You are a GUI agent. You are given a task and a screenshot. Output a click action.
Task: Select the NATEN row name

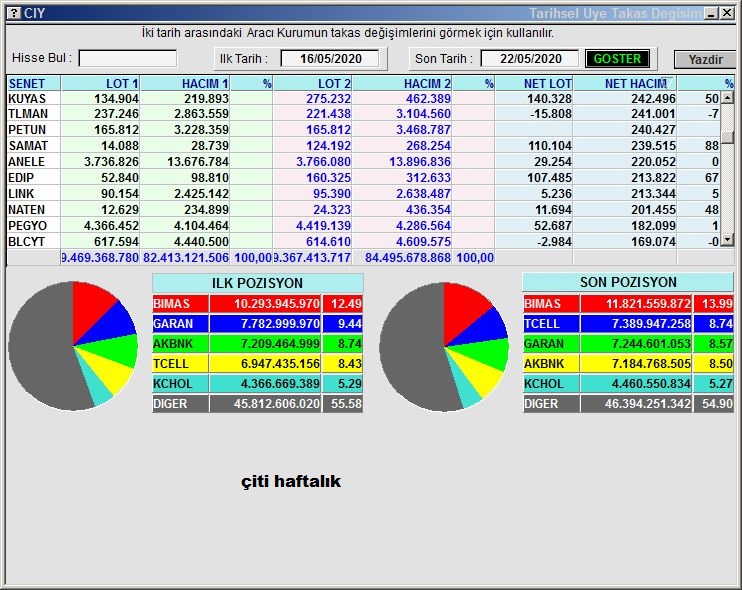pos(26,210)
